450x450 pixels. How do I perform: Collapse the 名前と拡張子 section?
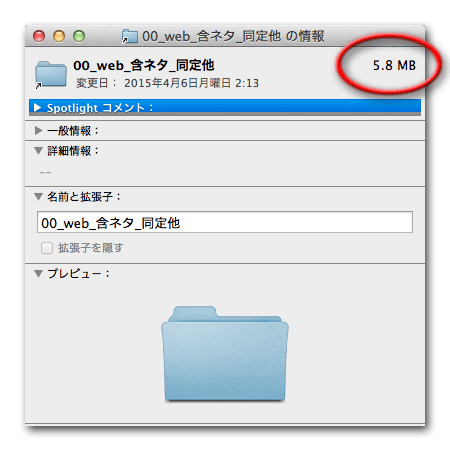38,197
